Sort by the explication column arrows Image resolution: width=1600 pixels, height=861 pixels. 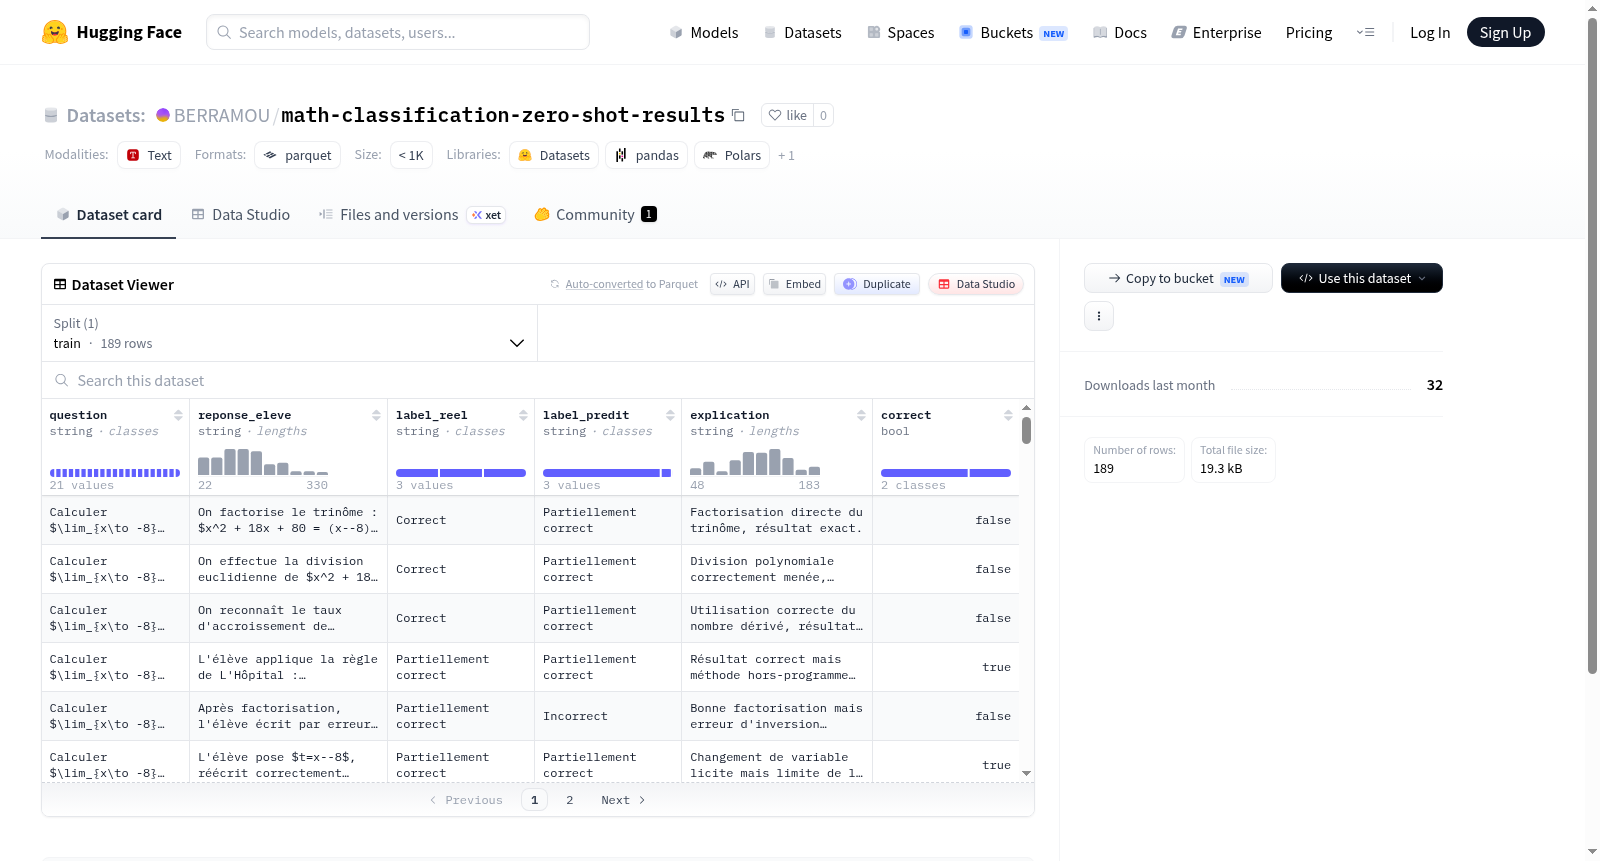(861, 415)
